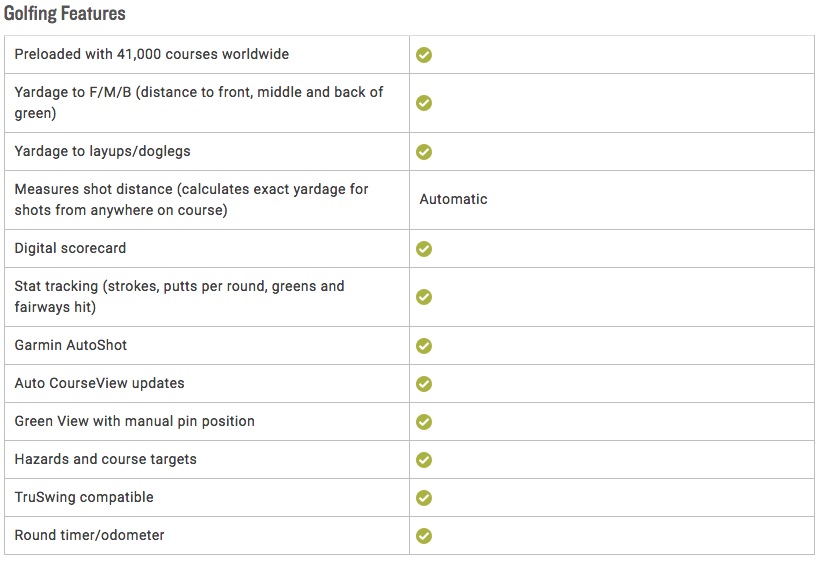Click the Digital scorecard checkmark icon
The width and height of the screenshot is (821, 563).
[x=424, y=249]
